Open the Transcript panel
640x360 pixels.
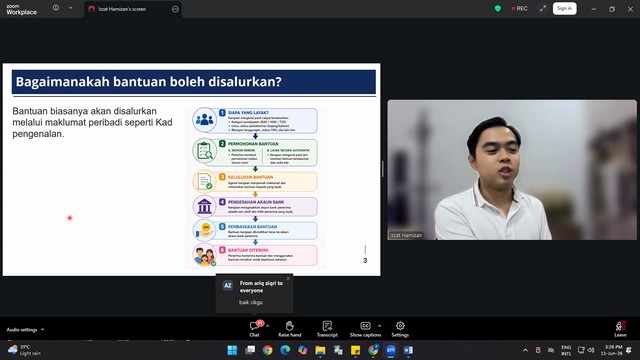(327, 329)
